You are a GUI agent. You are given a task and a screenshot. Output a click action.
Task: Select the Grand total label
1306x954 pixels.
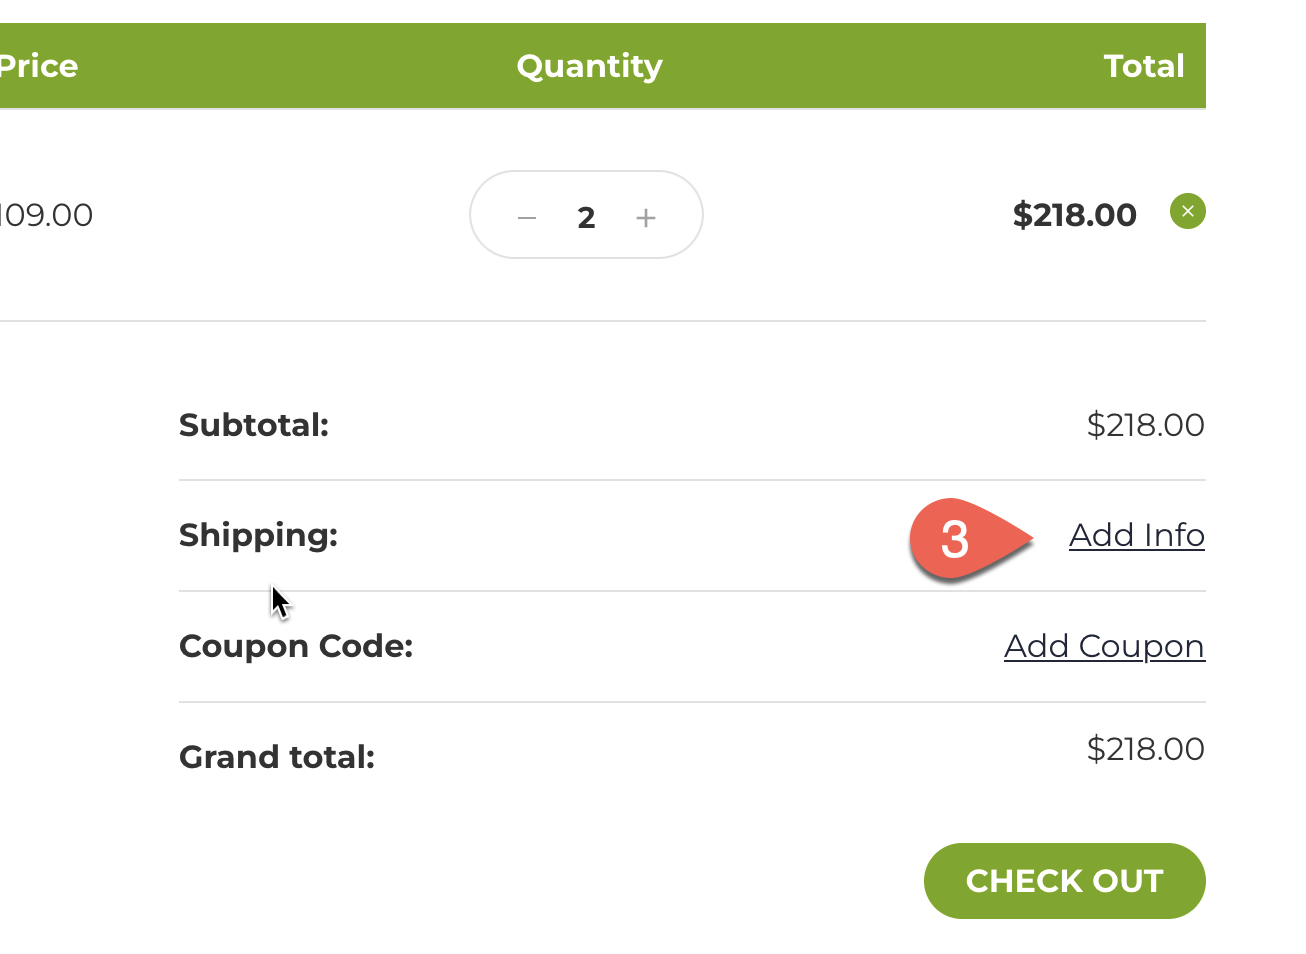tap(277, 757)
